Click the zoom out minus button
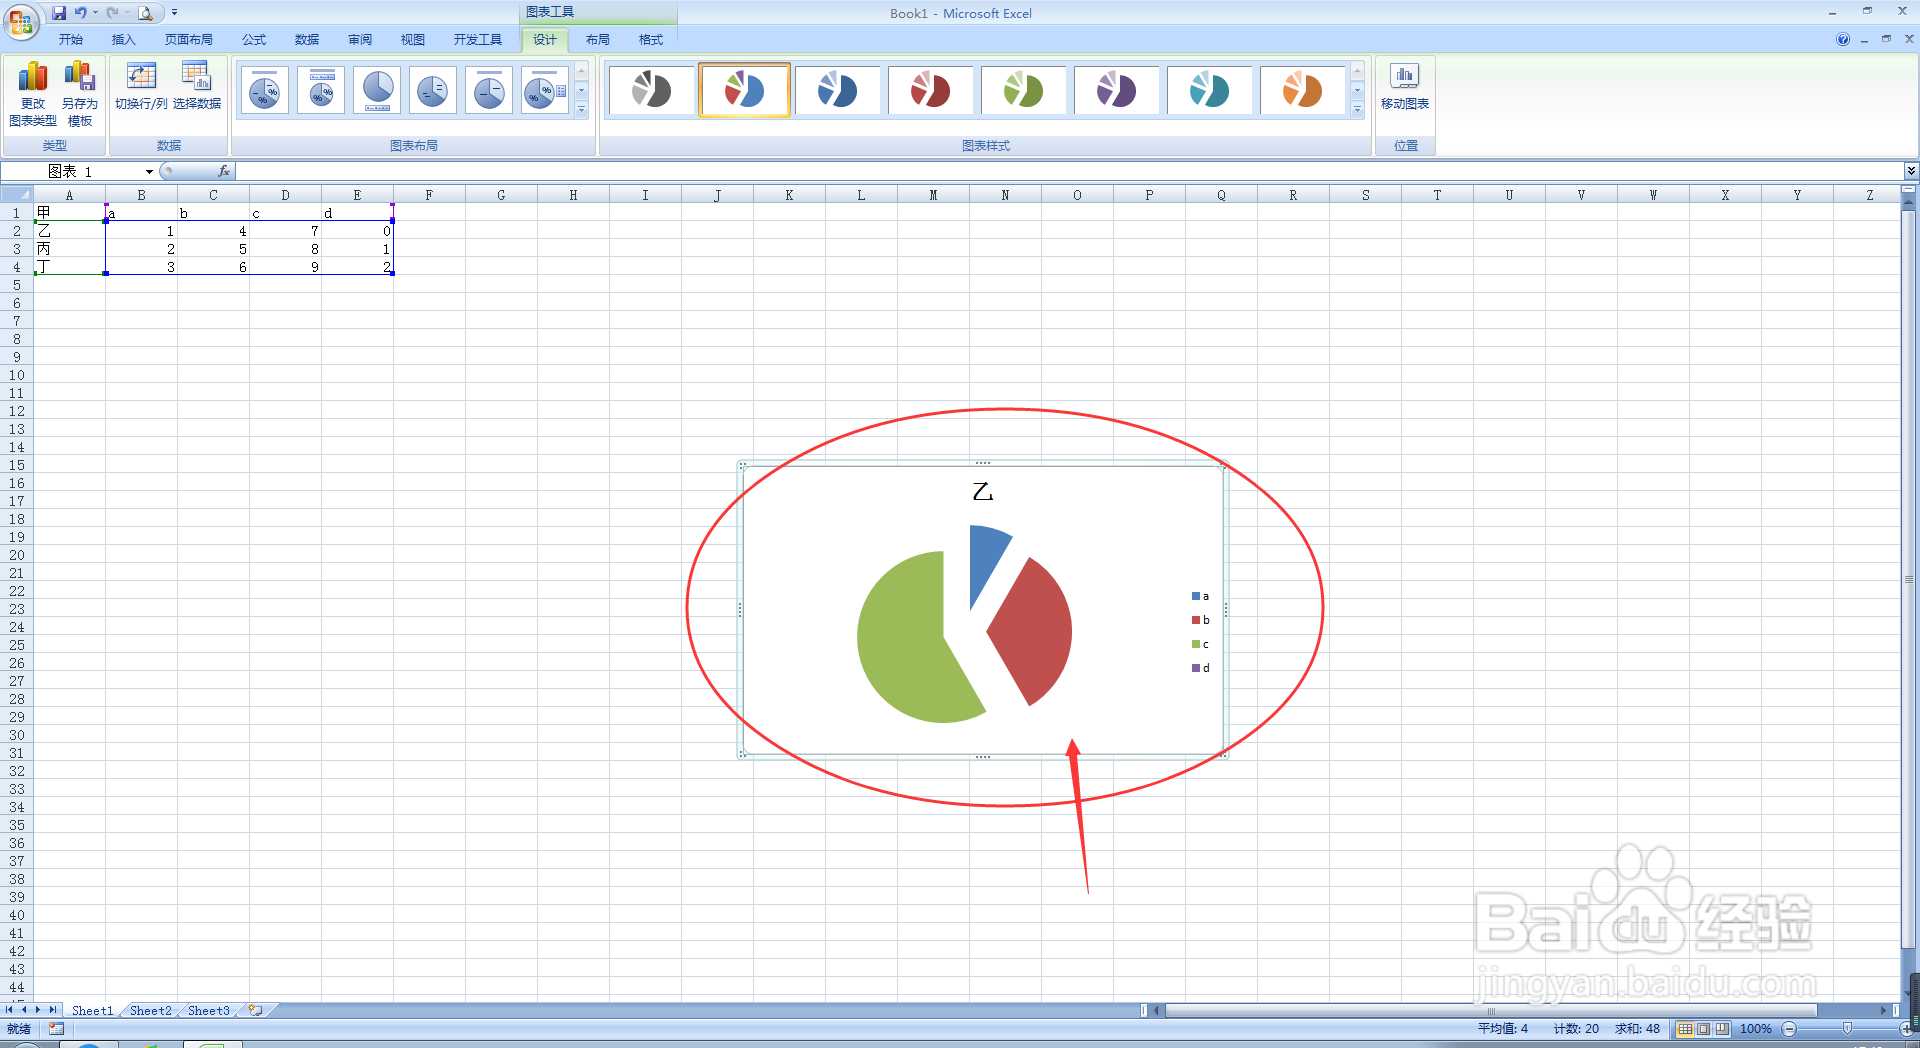This screenshot has height=1048, width=1920. [x=1790, y=1029]
